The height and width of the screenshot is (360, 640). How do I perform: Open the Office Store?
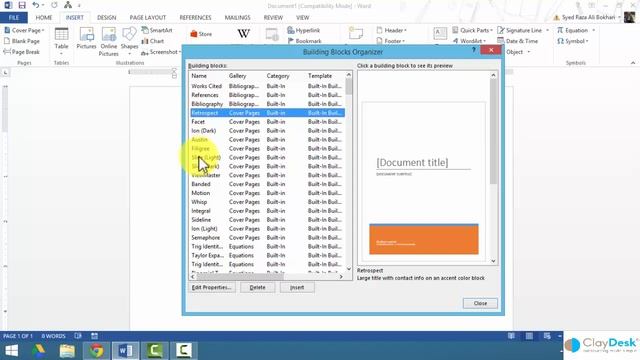201,34
